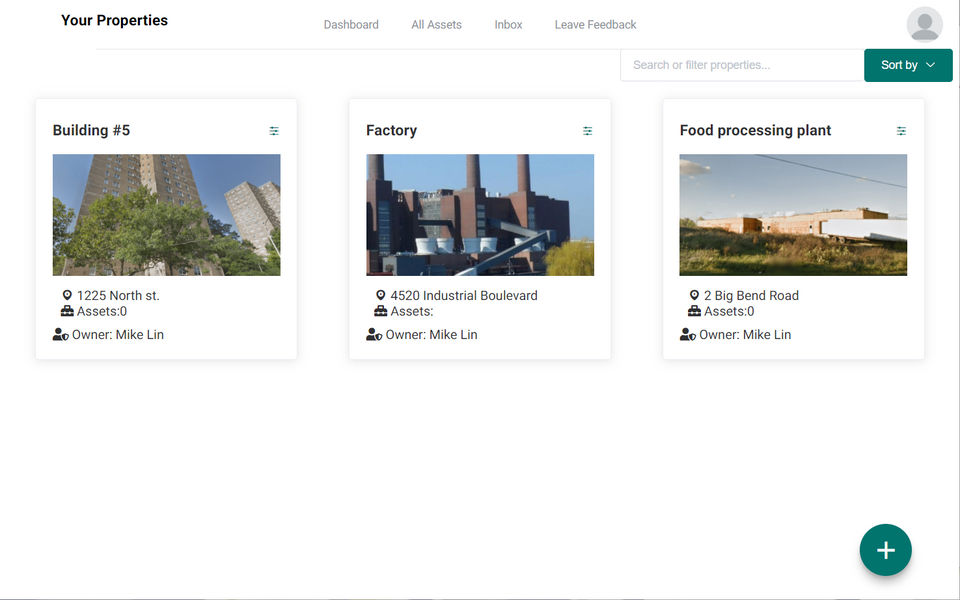Open the Food processing plant photo

(793, 215)
